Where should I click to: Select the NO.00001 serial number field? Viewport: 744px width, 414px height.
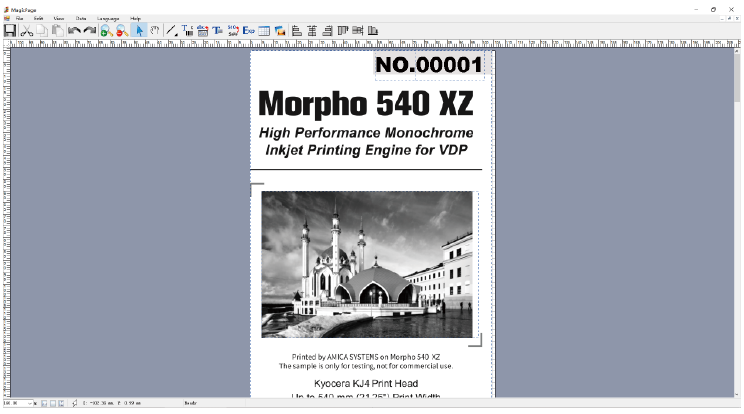(429, 66)
